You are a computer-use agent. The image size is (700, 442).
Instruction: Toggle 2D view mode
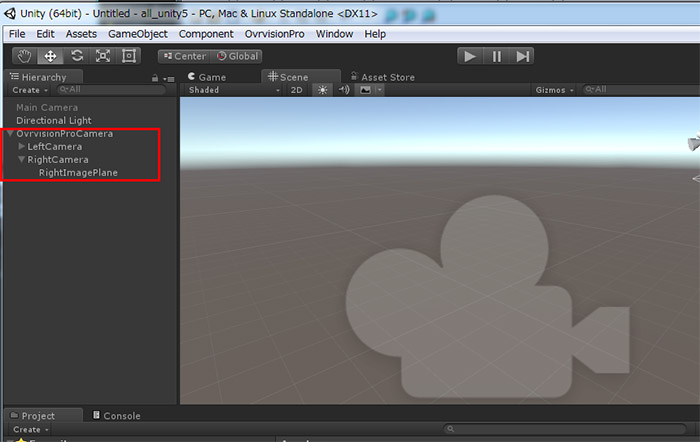[296, 90]
